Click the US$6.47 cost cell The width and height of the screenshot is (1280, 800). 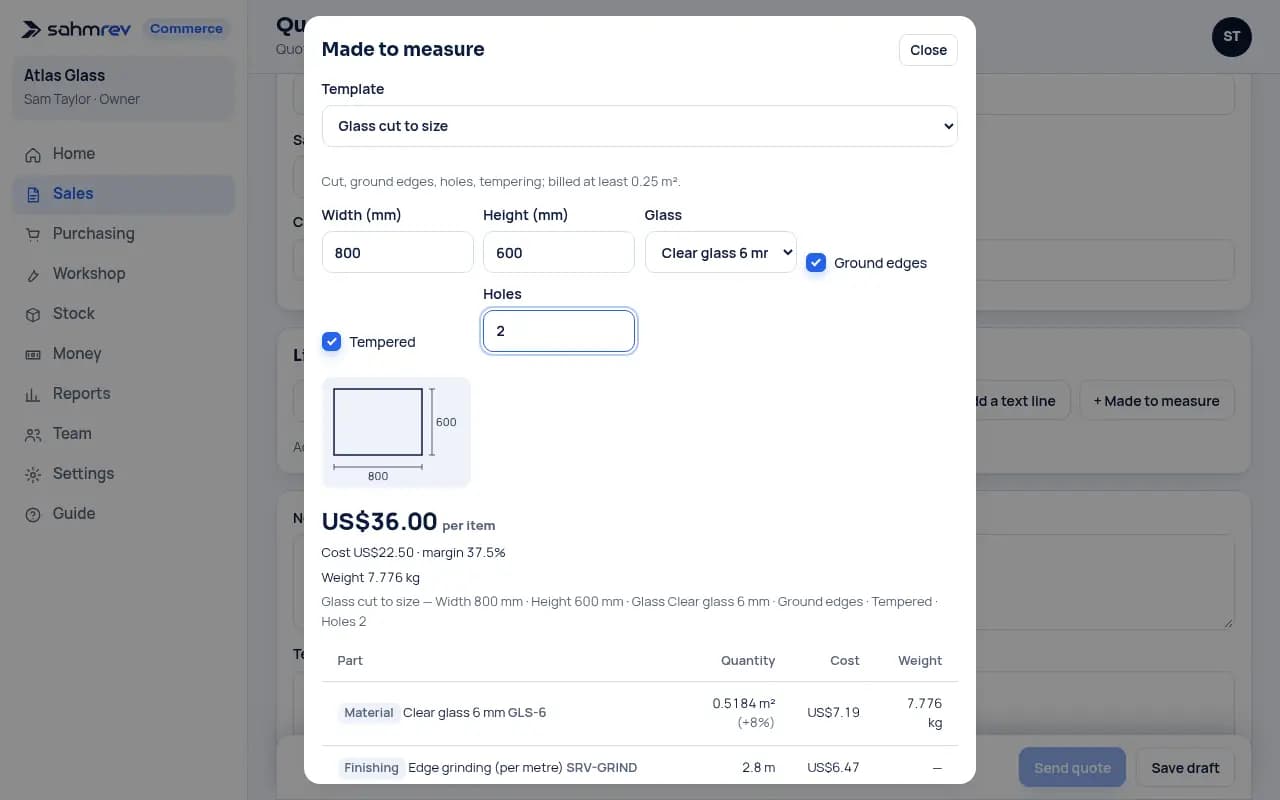[x=833, y=768]
